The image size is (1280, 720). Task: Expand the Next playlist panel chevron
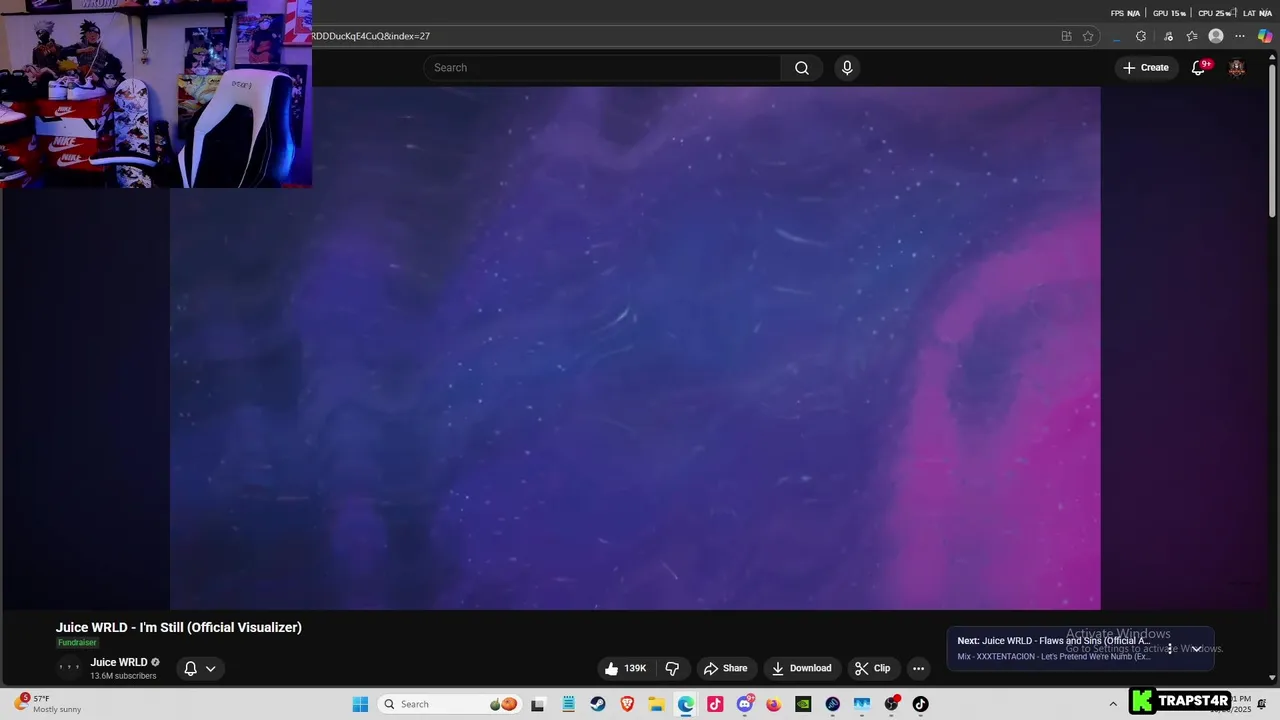(1196, 649)
